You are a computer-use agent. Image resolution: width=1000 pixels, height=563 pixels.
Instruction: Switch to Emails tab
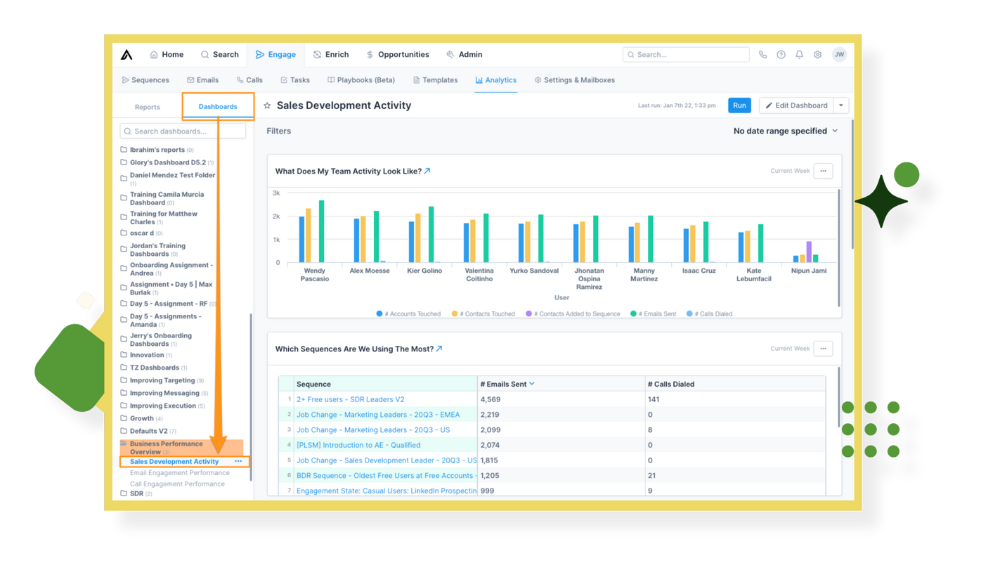tap(203, 80)
